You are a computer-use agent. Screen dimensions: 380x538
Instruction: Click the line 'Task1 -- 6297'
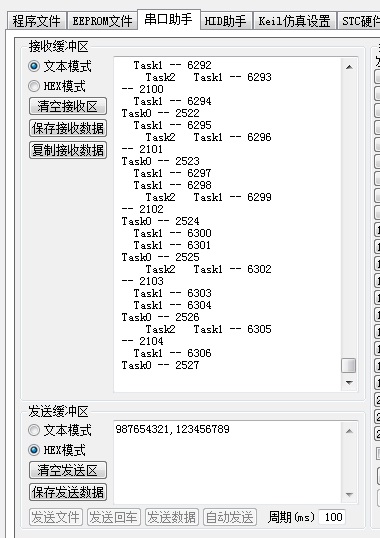tap(172, 173)
